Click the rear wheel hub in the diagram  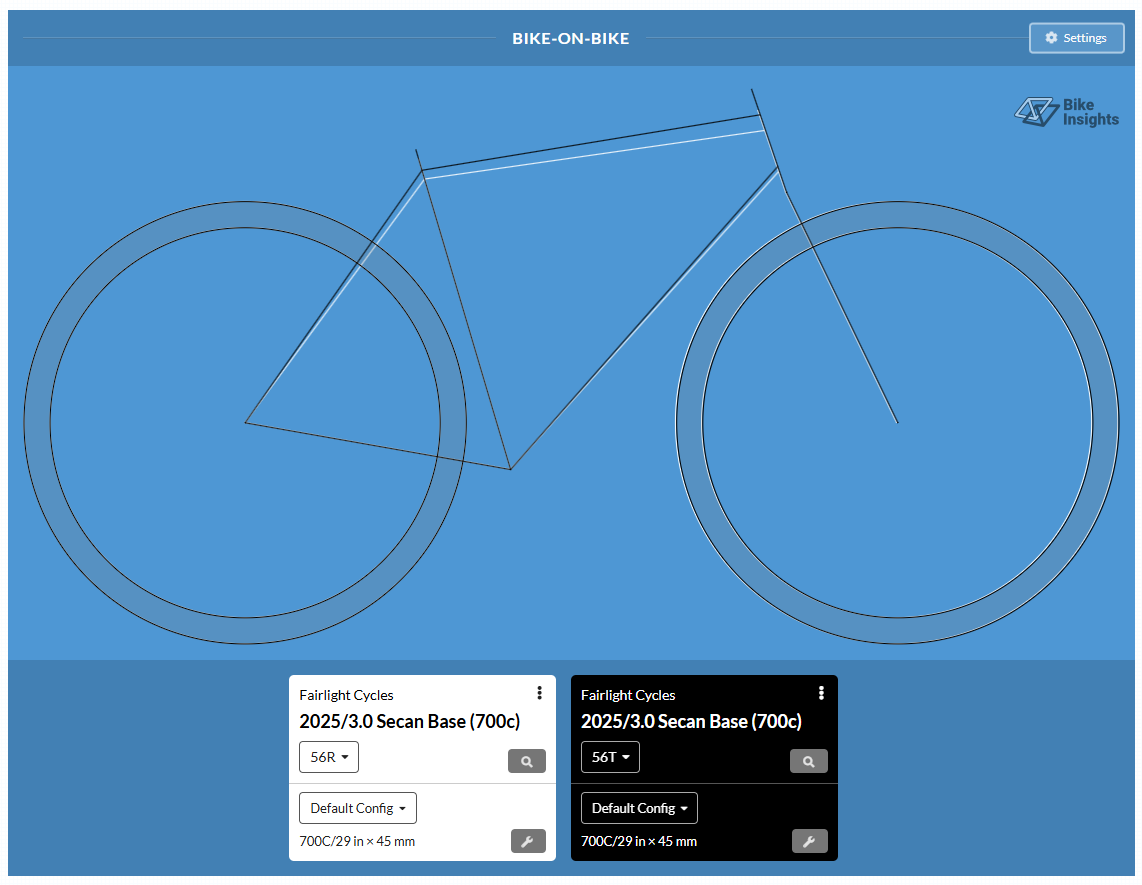pos(246,423)
